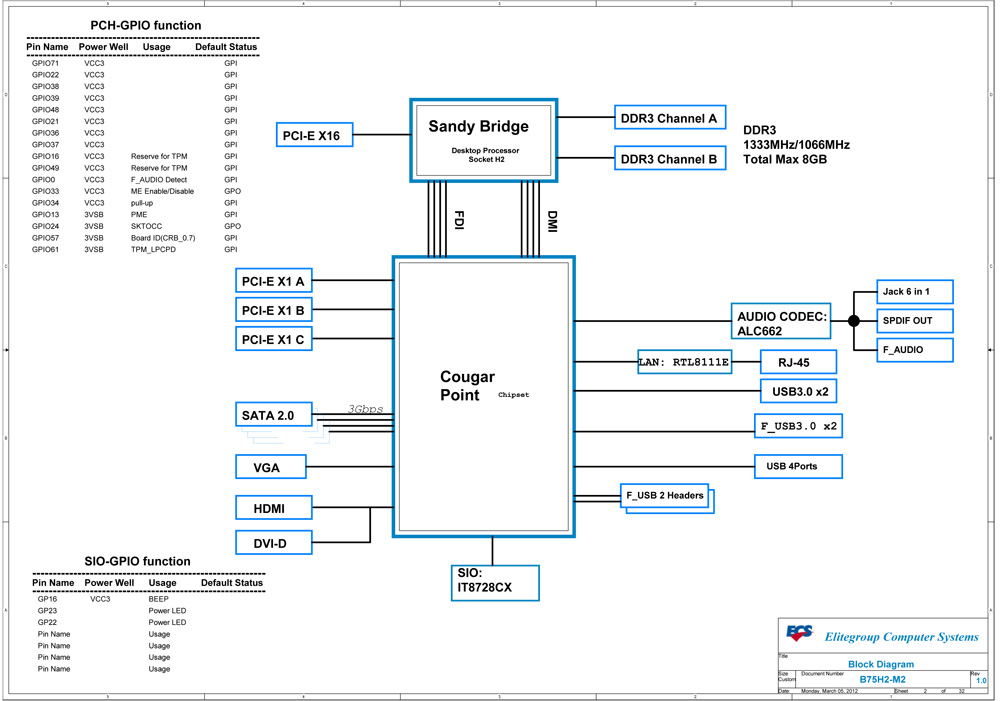Click the DMI bus label
This screenshot has width=1000, height=701.
[552, 221]
